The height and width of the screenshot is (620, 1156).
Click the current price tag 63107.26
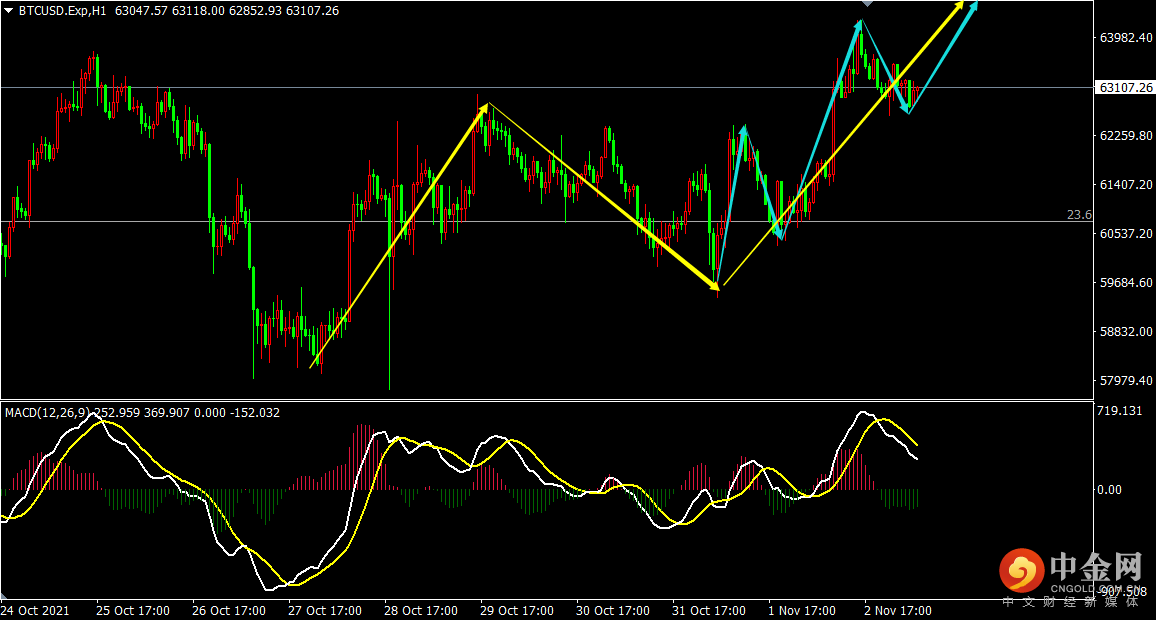[1125, 88]
